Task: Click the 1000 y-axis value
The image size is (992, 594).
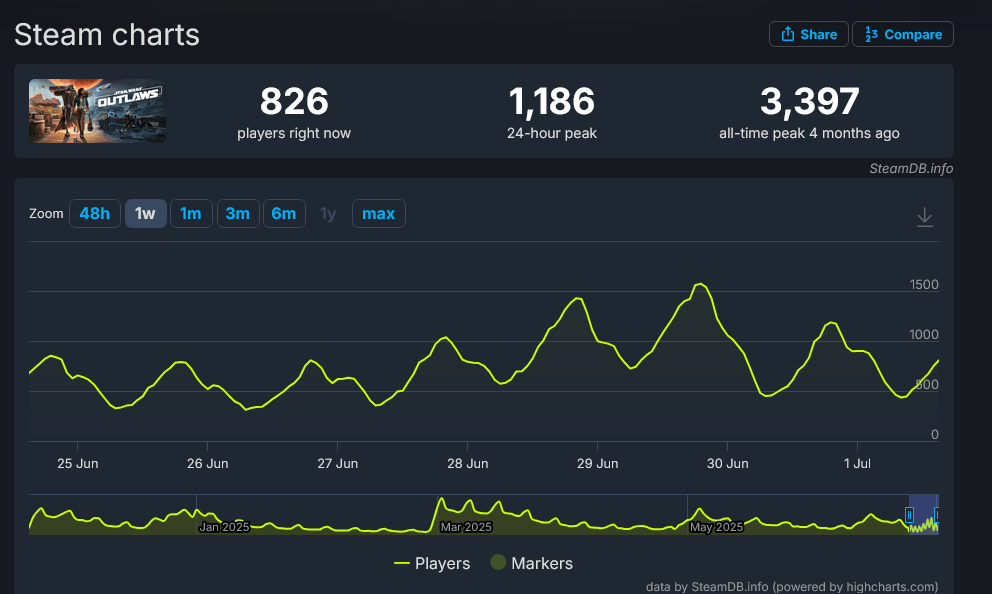Action: 924,335
